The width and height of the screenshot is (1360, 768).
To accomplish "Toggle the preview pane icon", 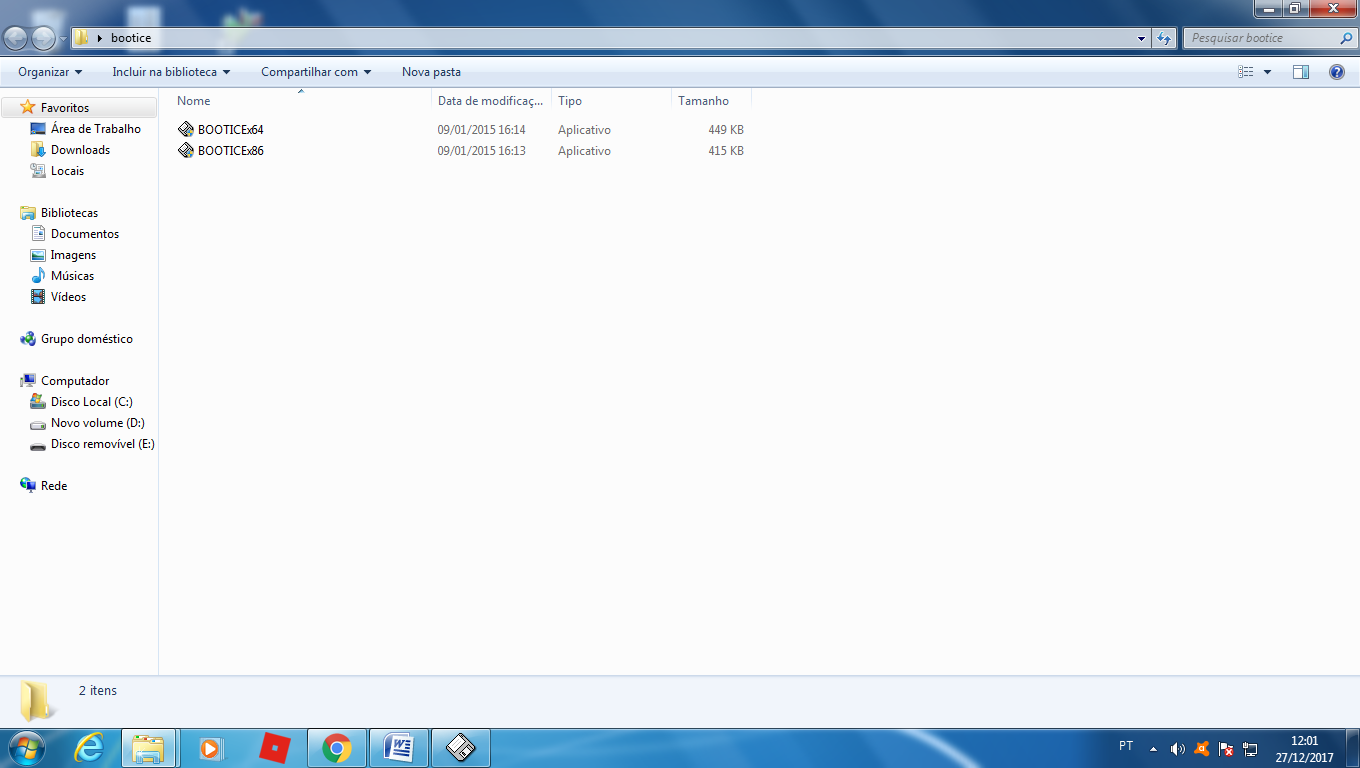I will (x=1300, y=72).
